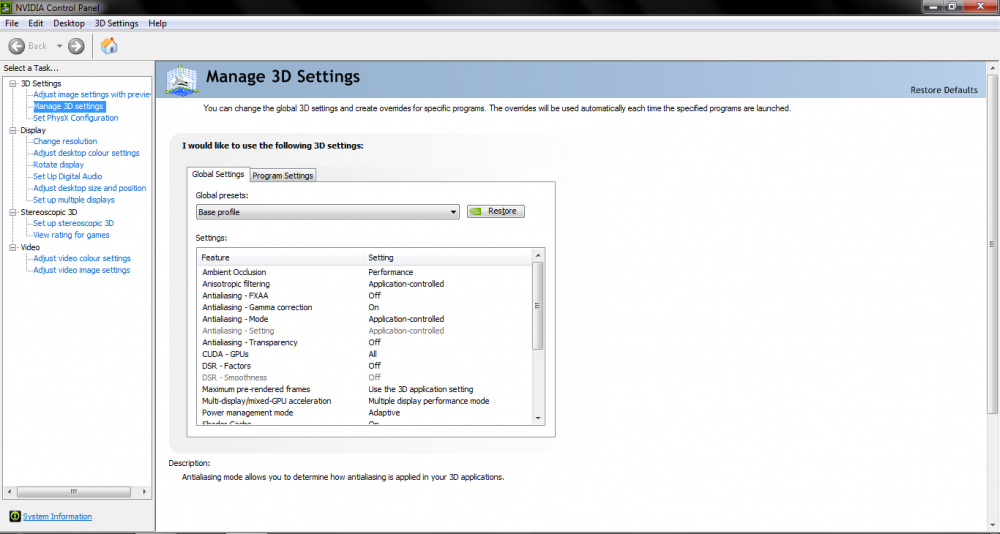Image resolution: width=1000 pixels, height=534 pixels.
Task: Select the Anisotropic filtering row
Action: pyautogui.click(x=364, y=284)
